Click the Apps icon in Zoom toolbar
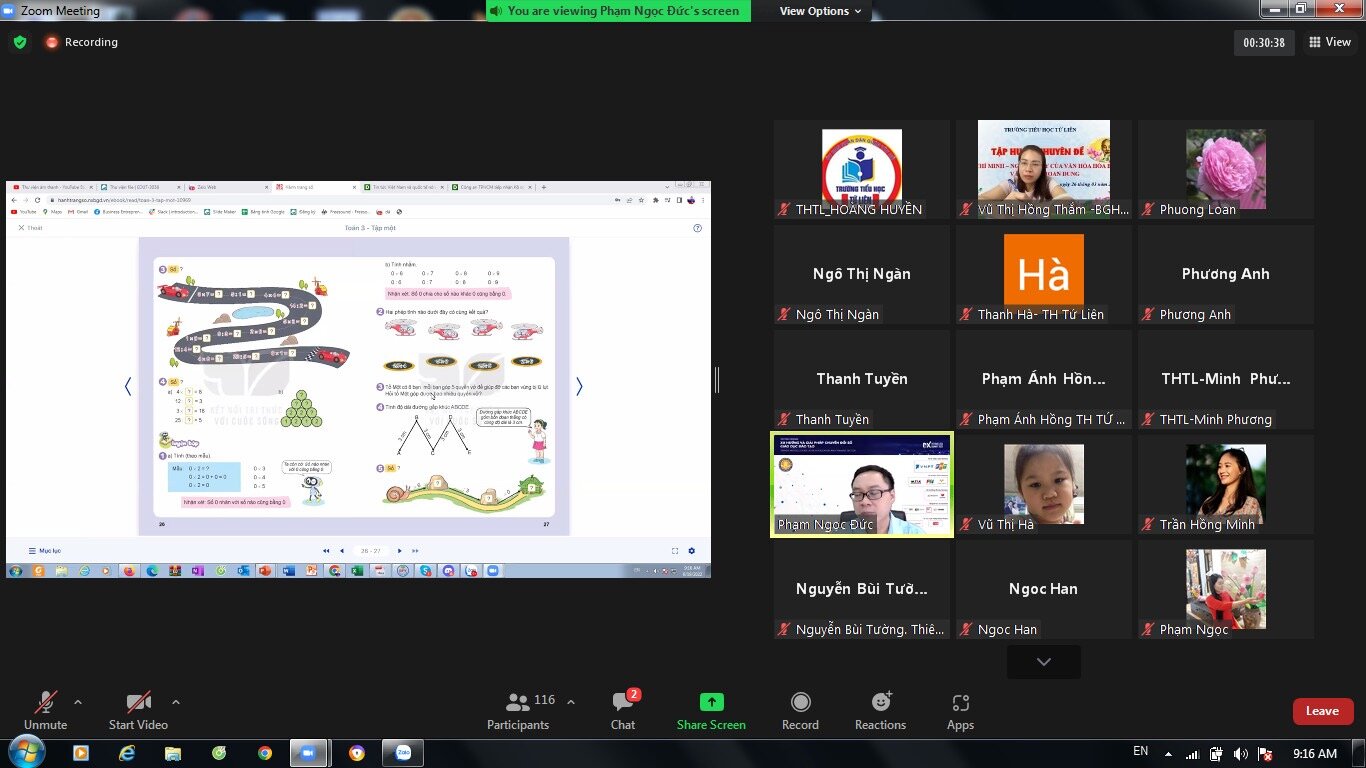 960,710
